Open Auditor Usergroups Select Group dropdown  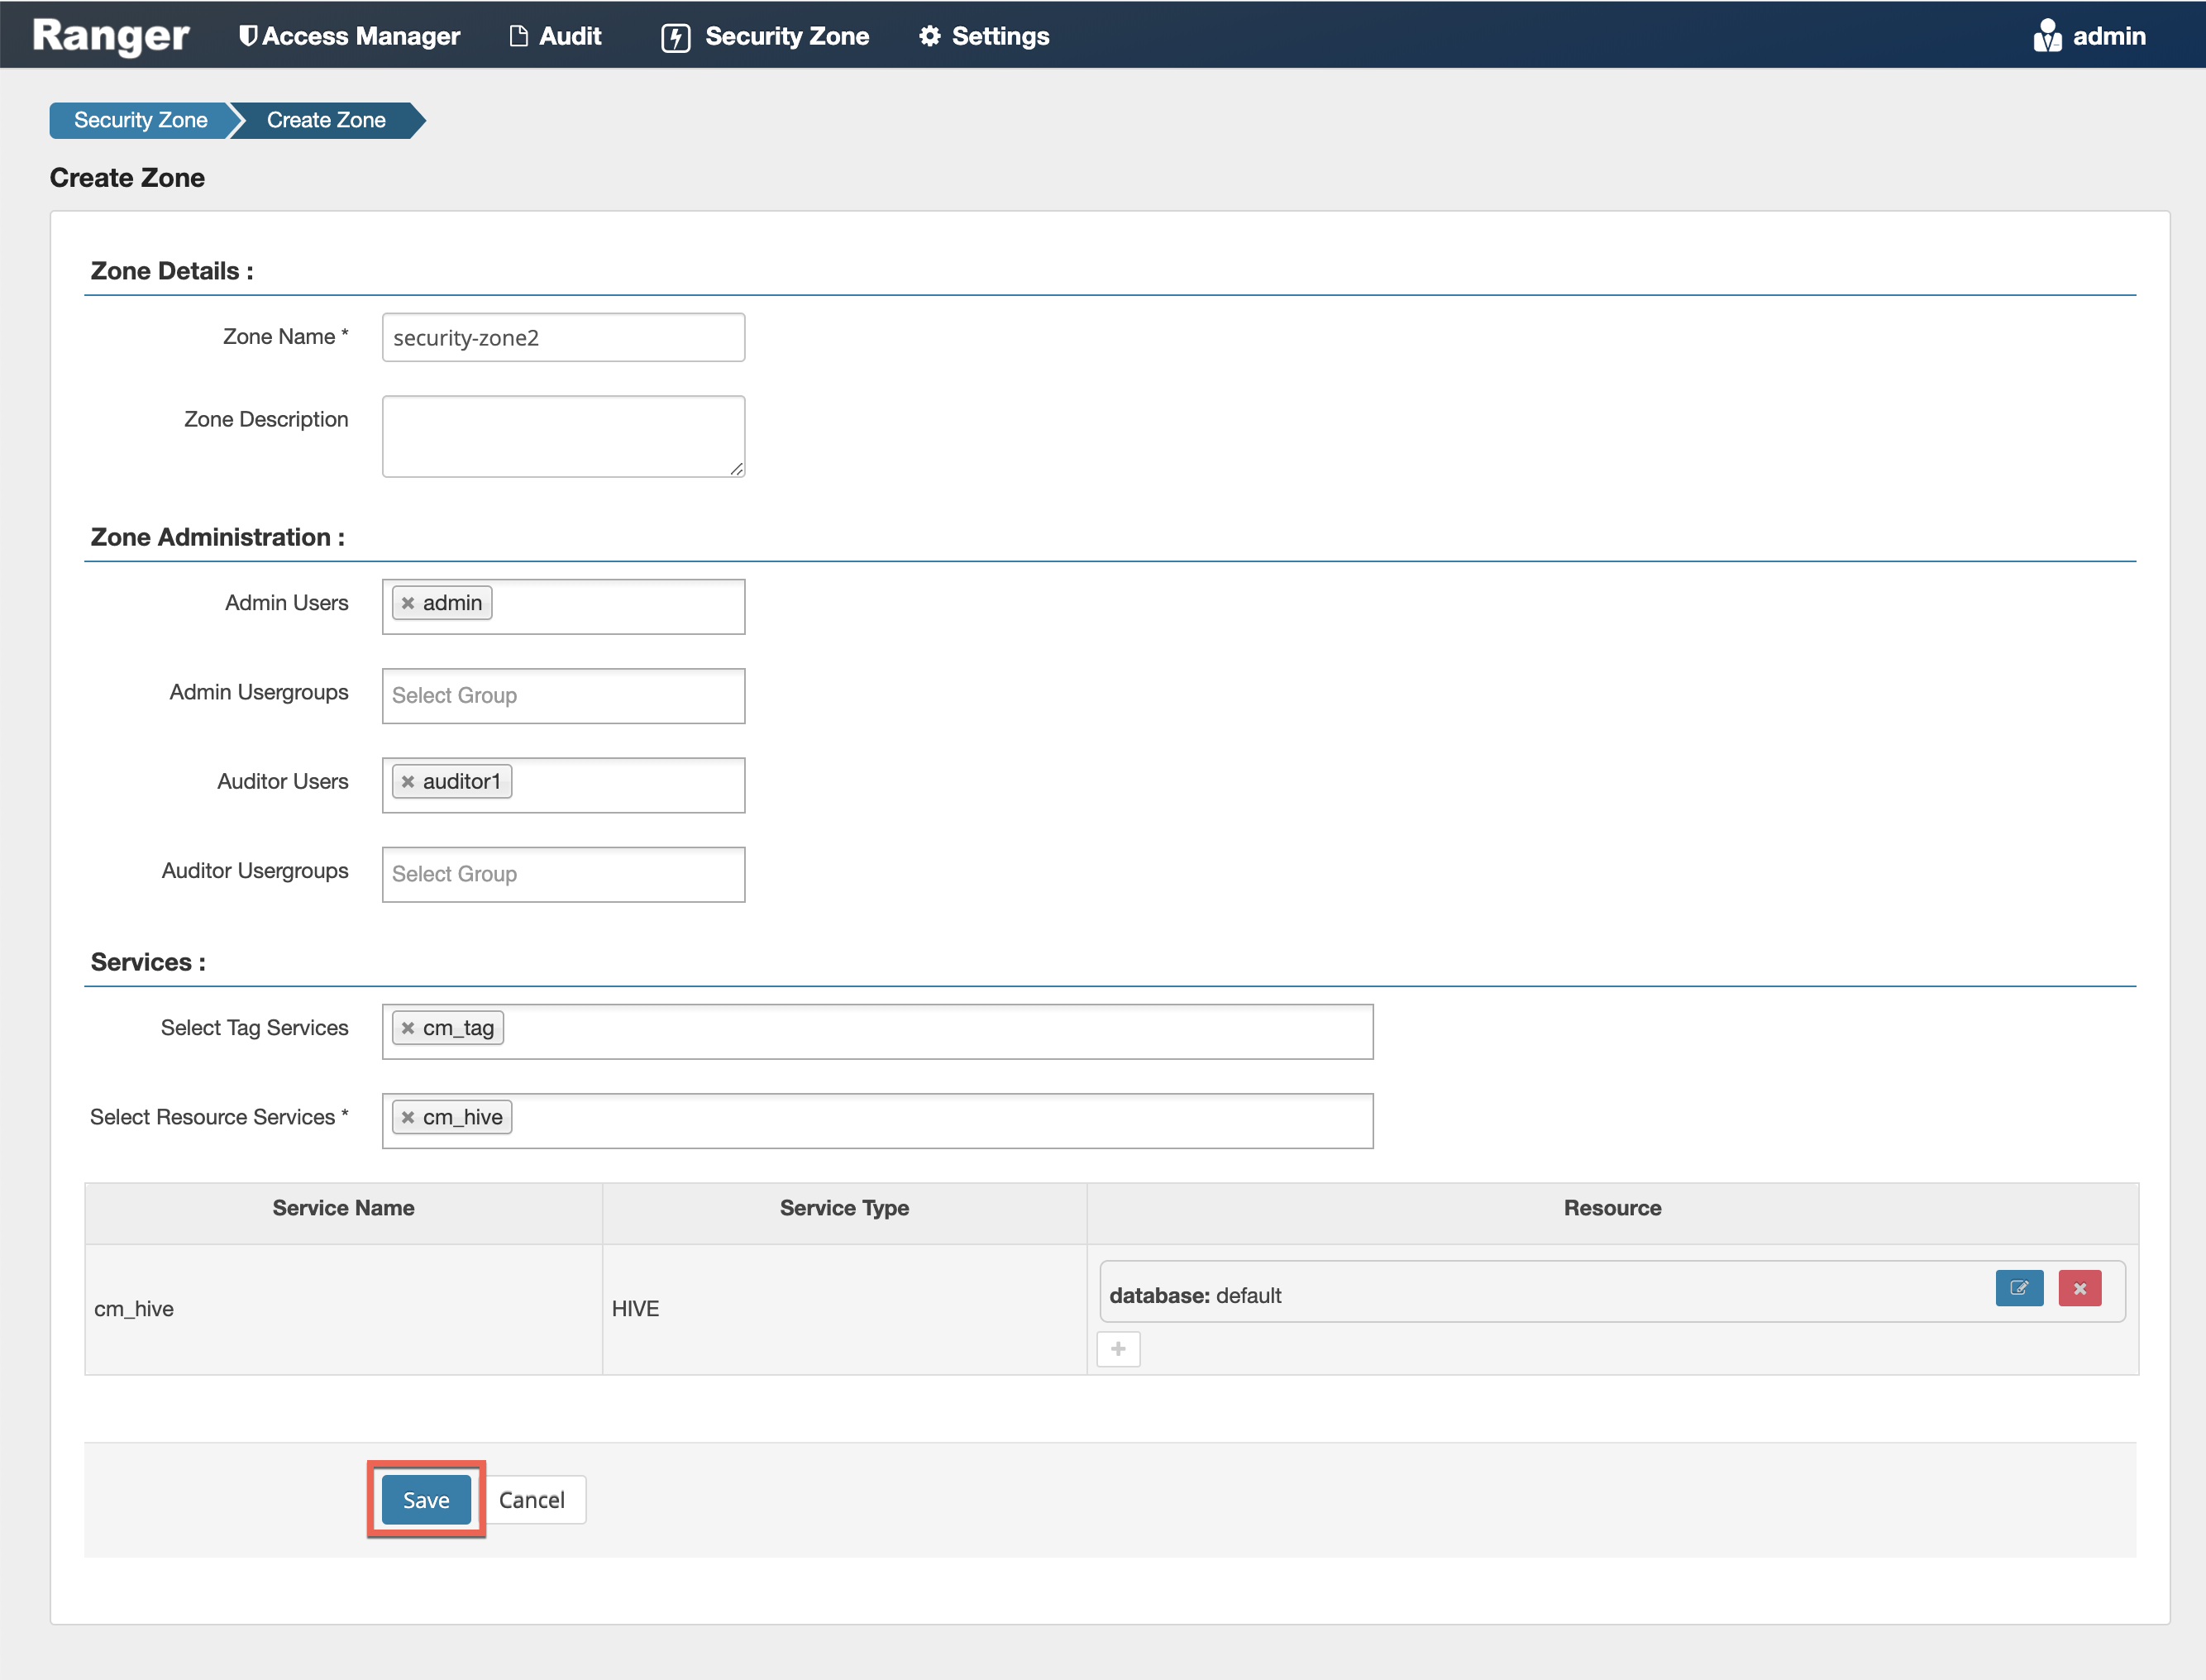tap(563, 875)
